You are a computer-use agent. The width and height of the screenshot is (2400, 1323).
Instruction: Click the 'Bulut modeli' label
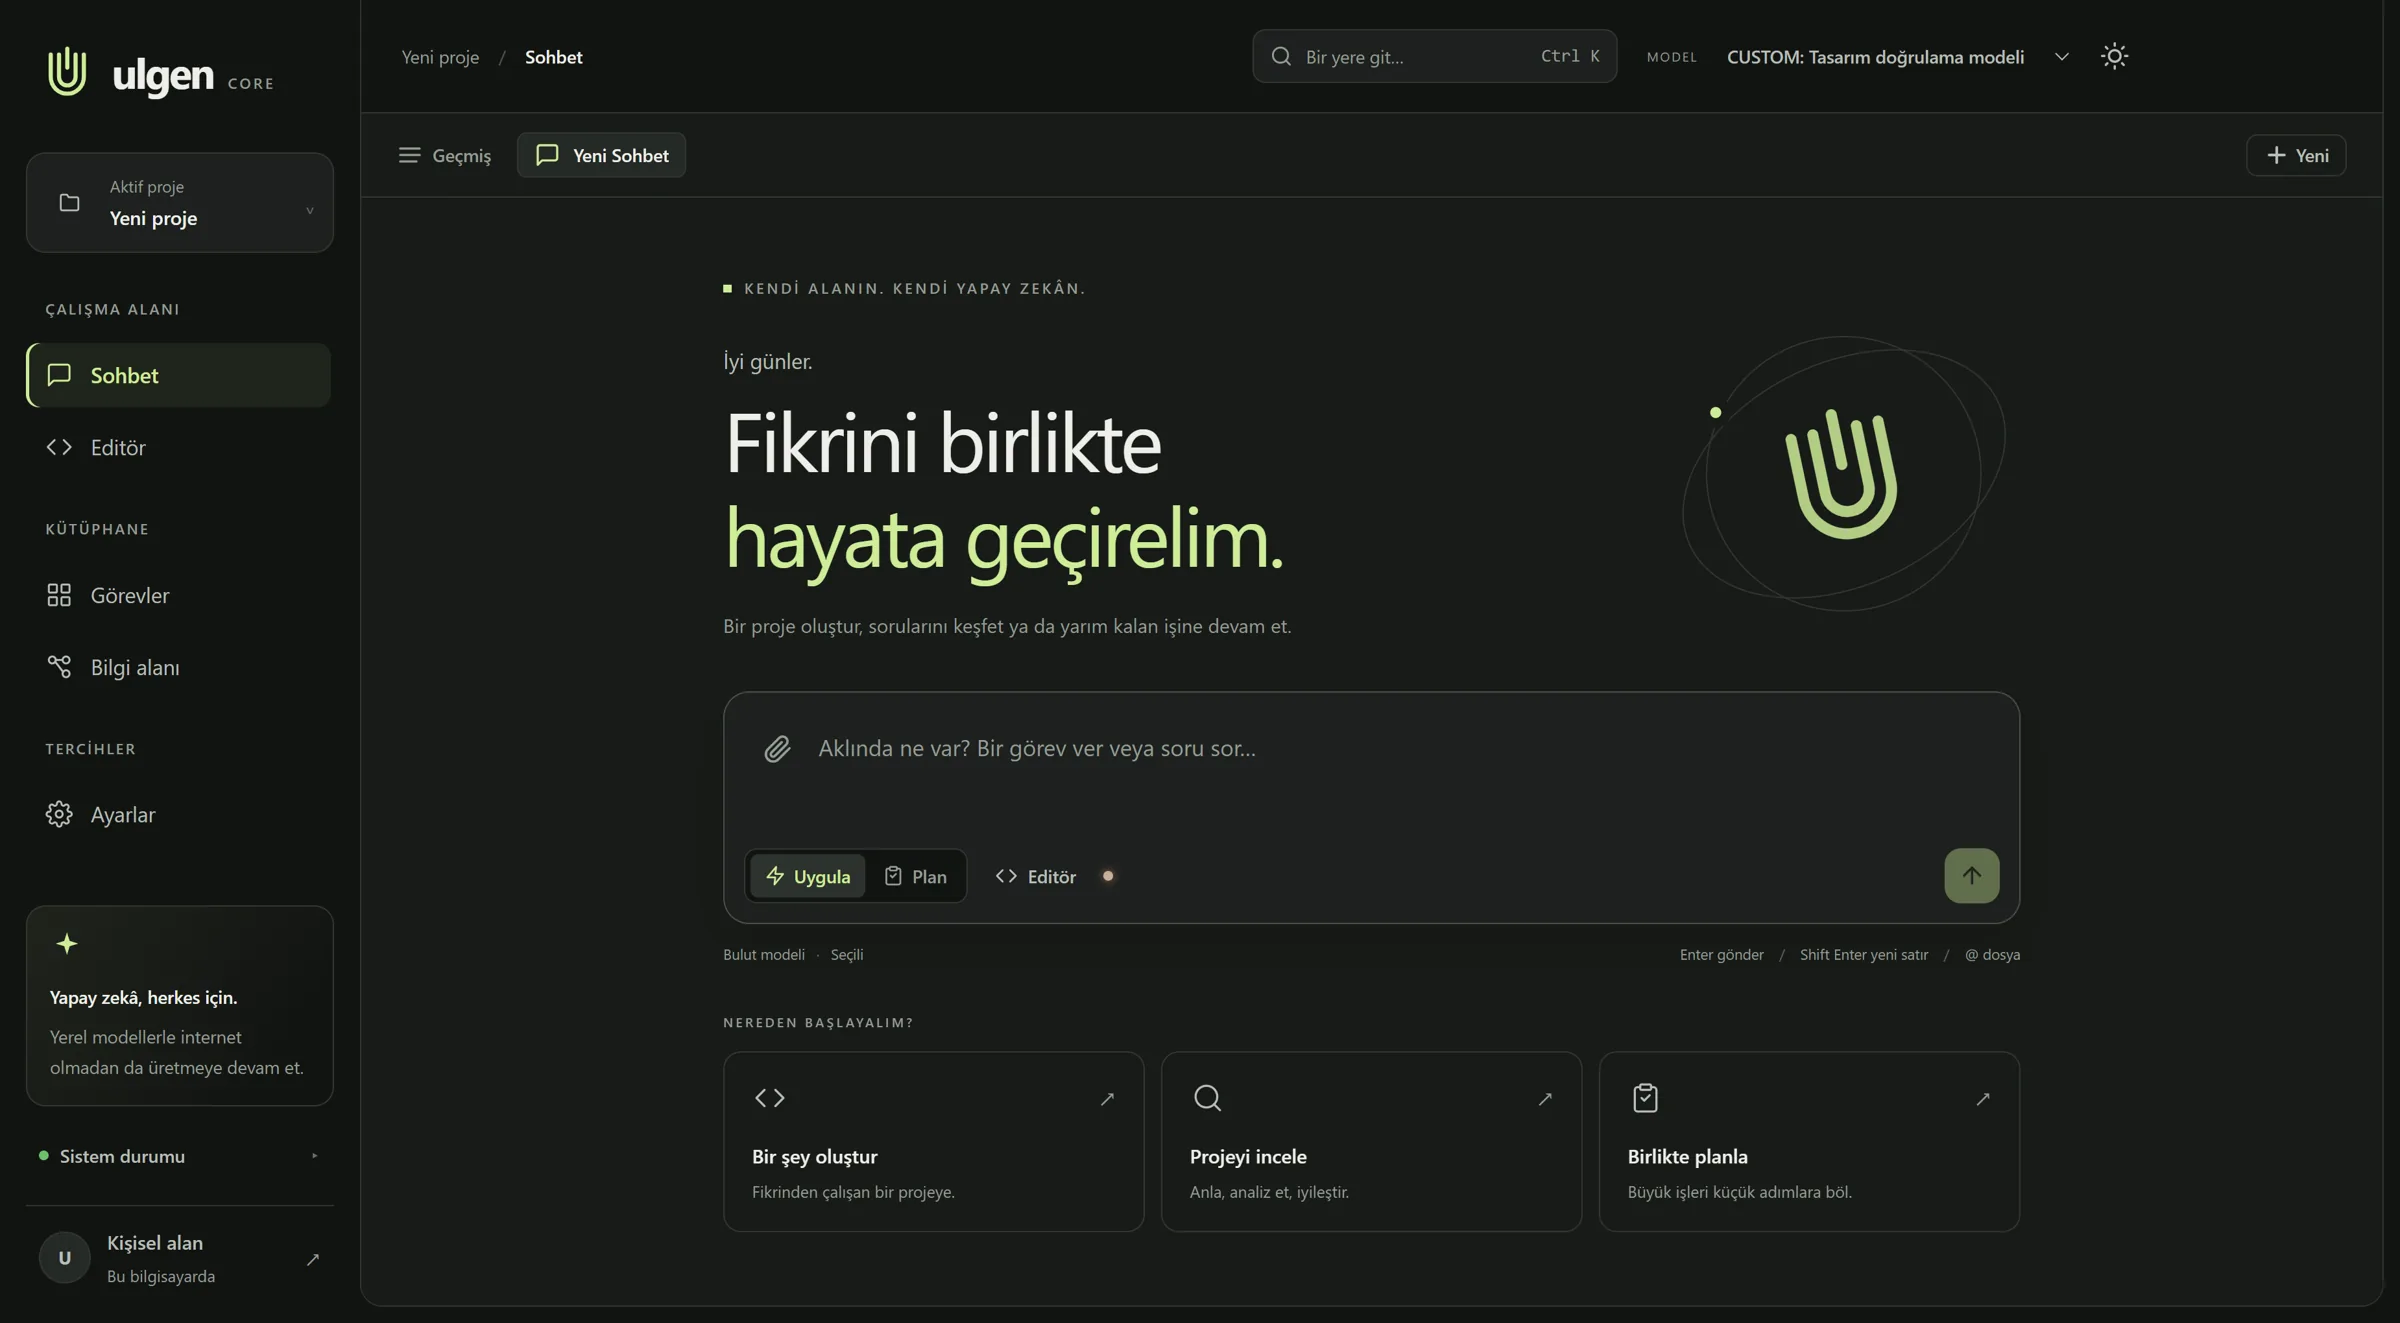click(764, 955)
